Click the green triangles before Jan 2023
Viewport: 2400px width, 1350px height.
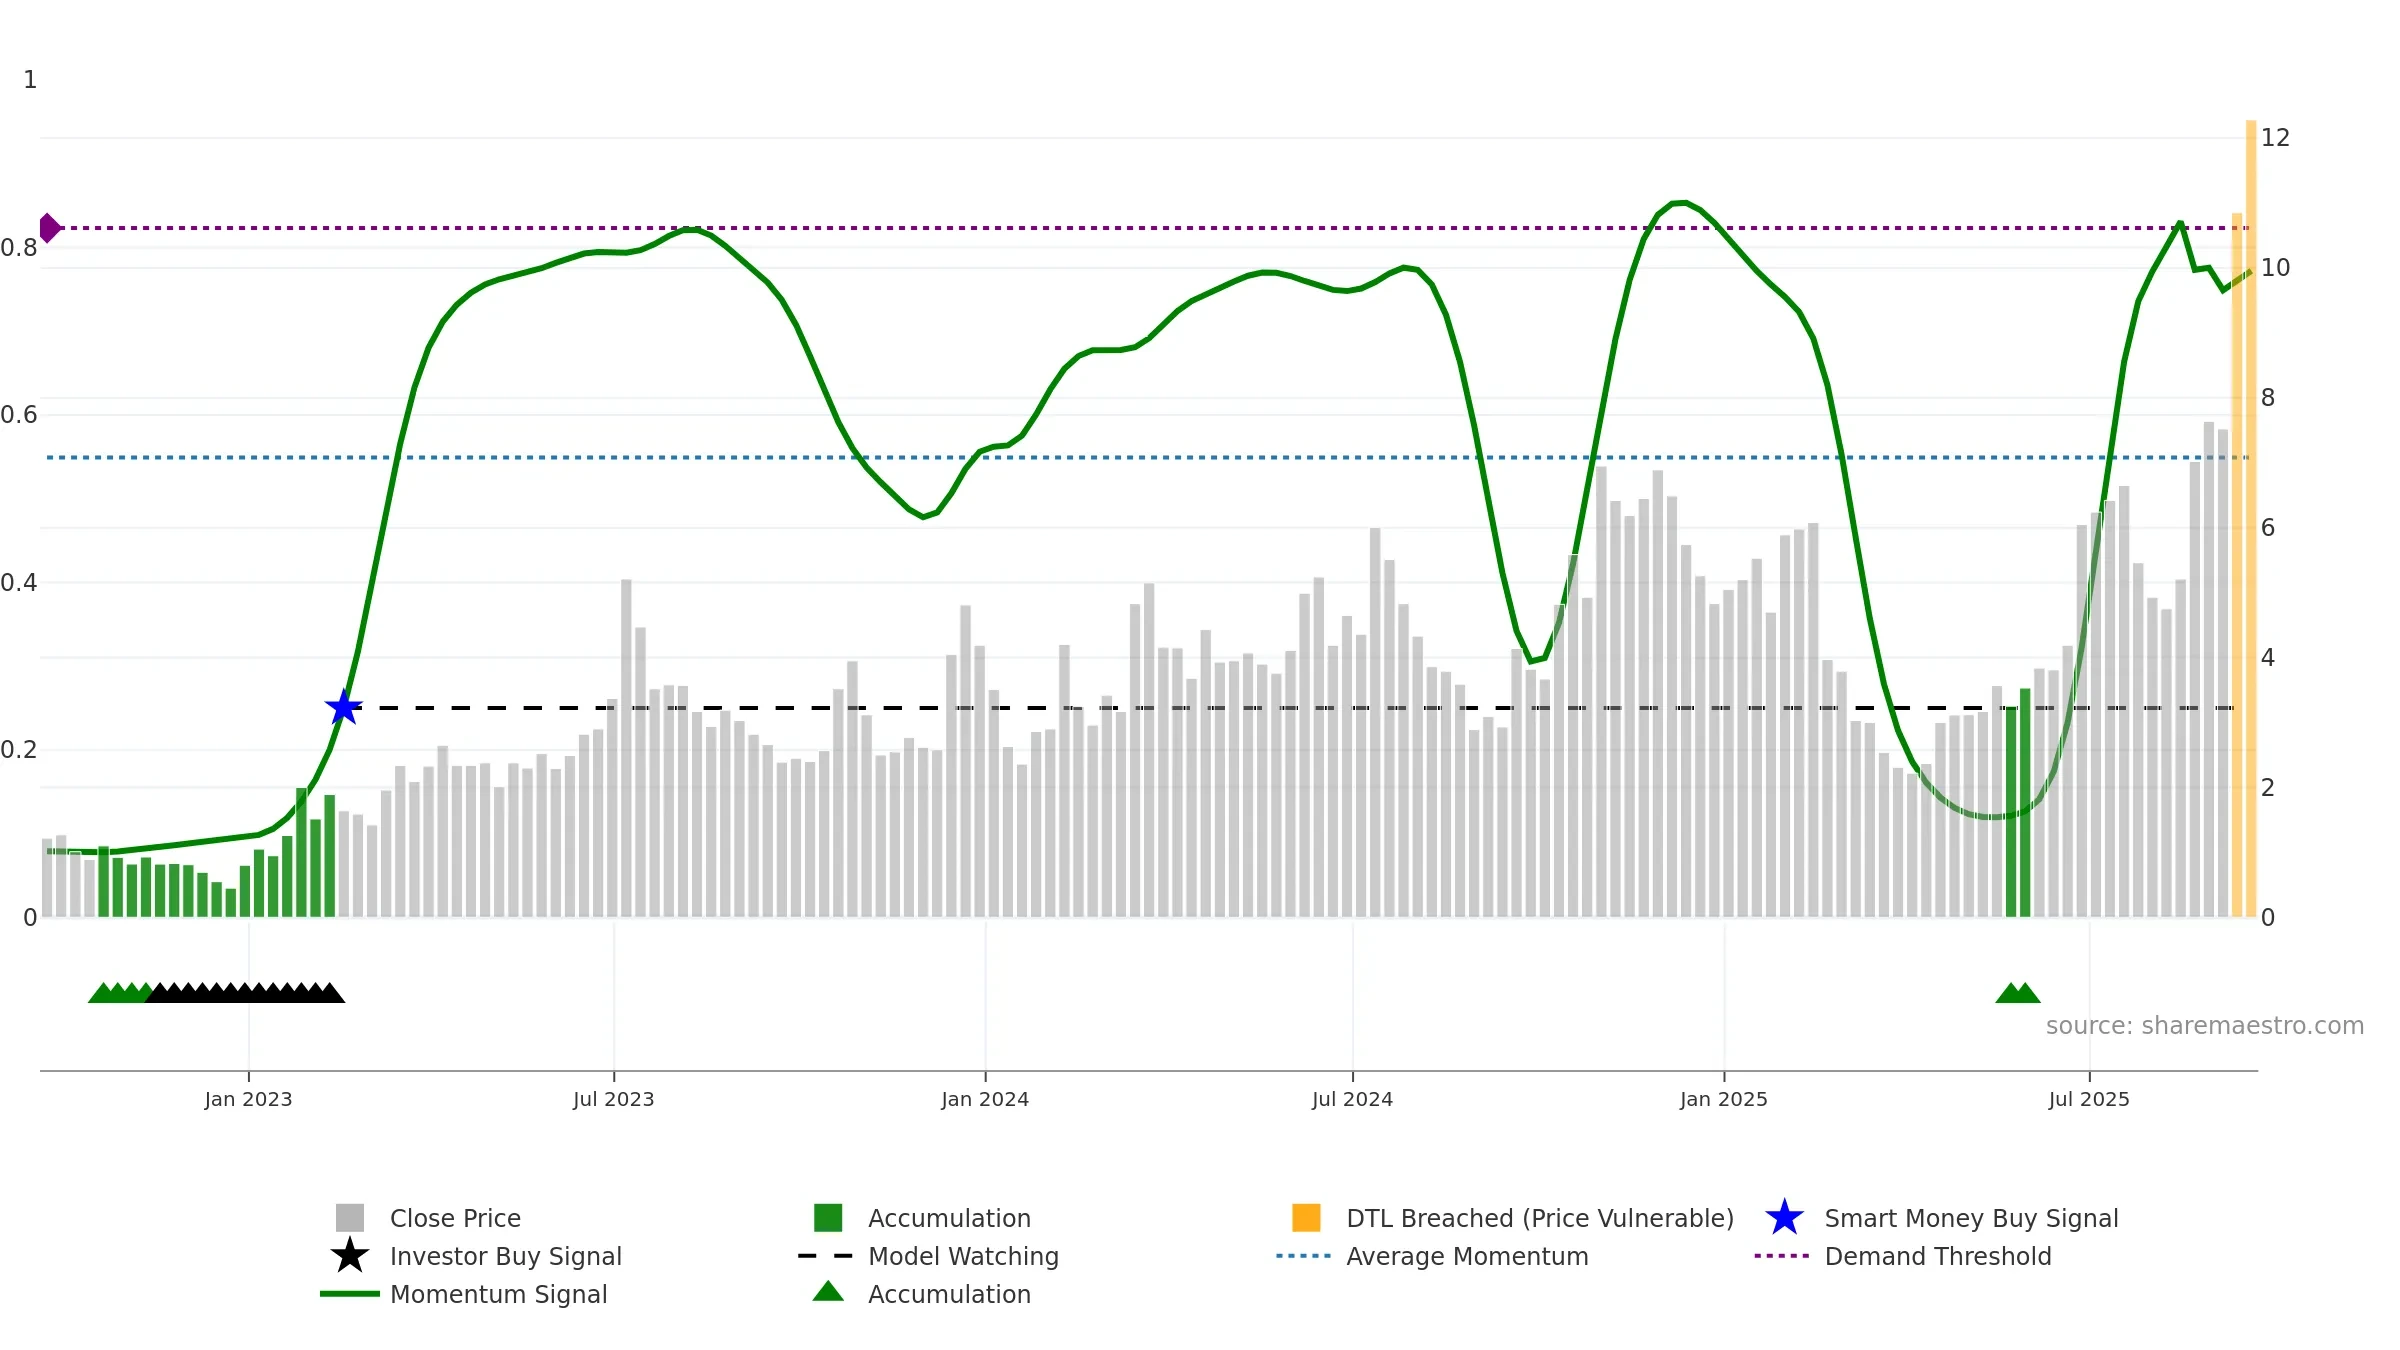(x=120, y=993)
